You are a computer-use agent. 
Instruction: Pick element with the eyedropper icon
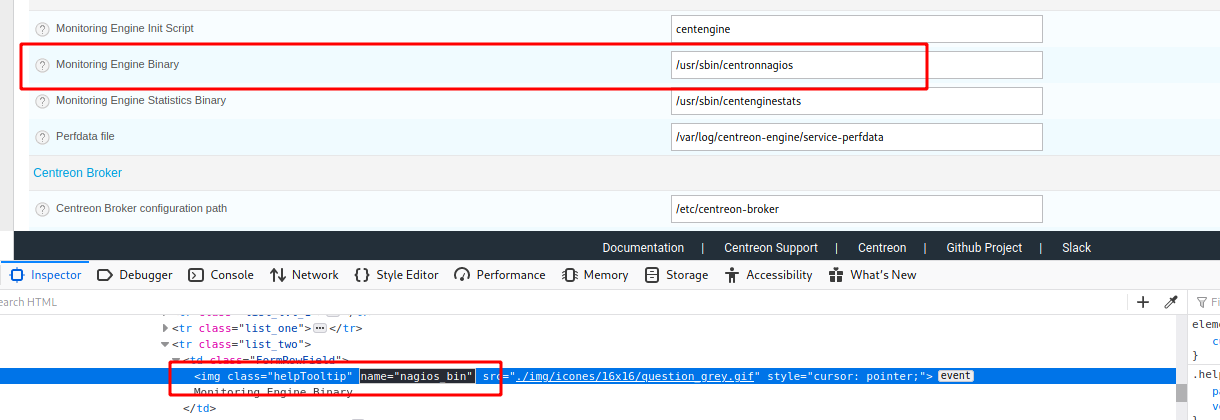[1171, 302]
